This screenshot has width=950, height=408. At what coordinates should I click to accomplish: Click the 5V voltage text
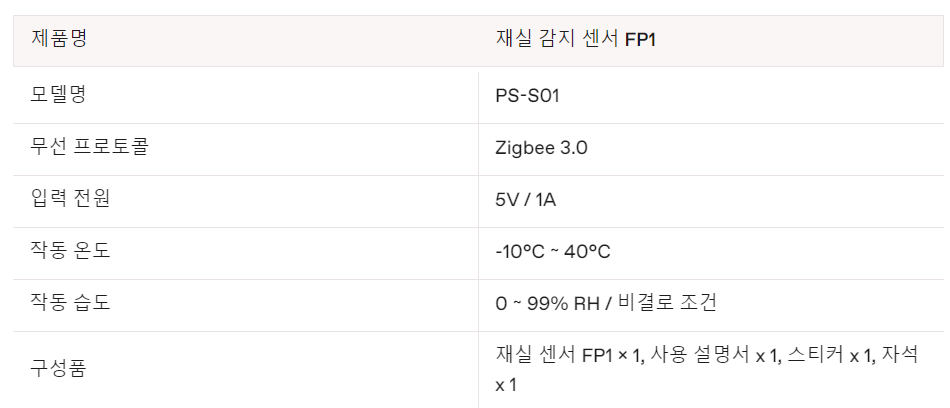(x=507, y=200)
